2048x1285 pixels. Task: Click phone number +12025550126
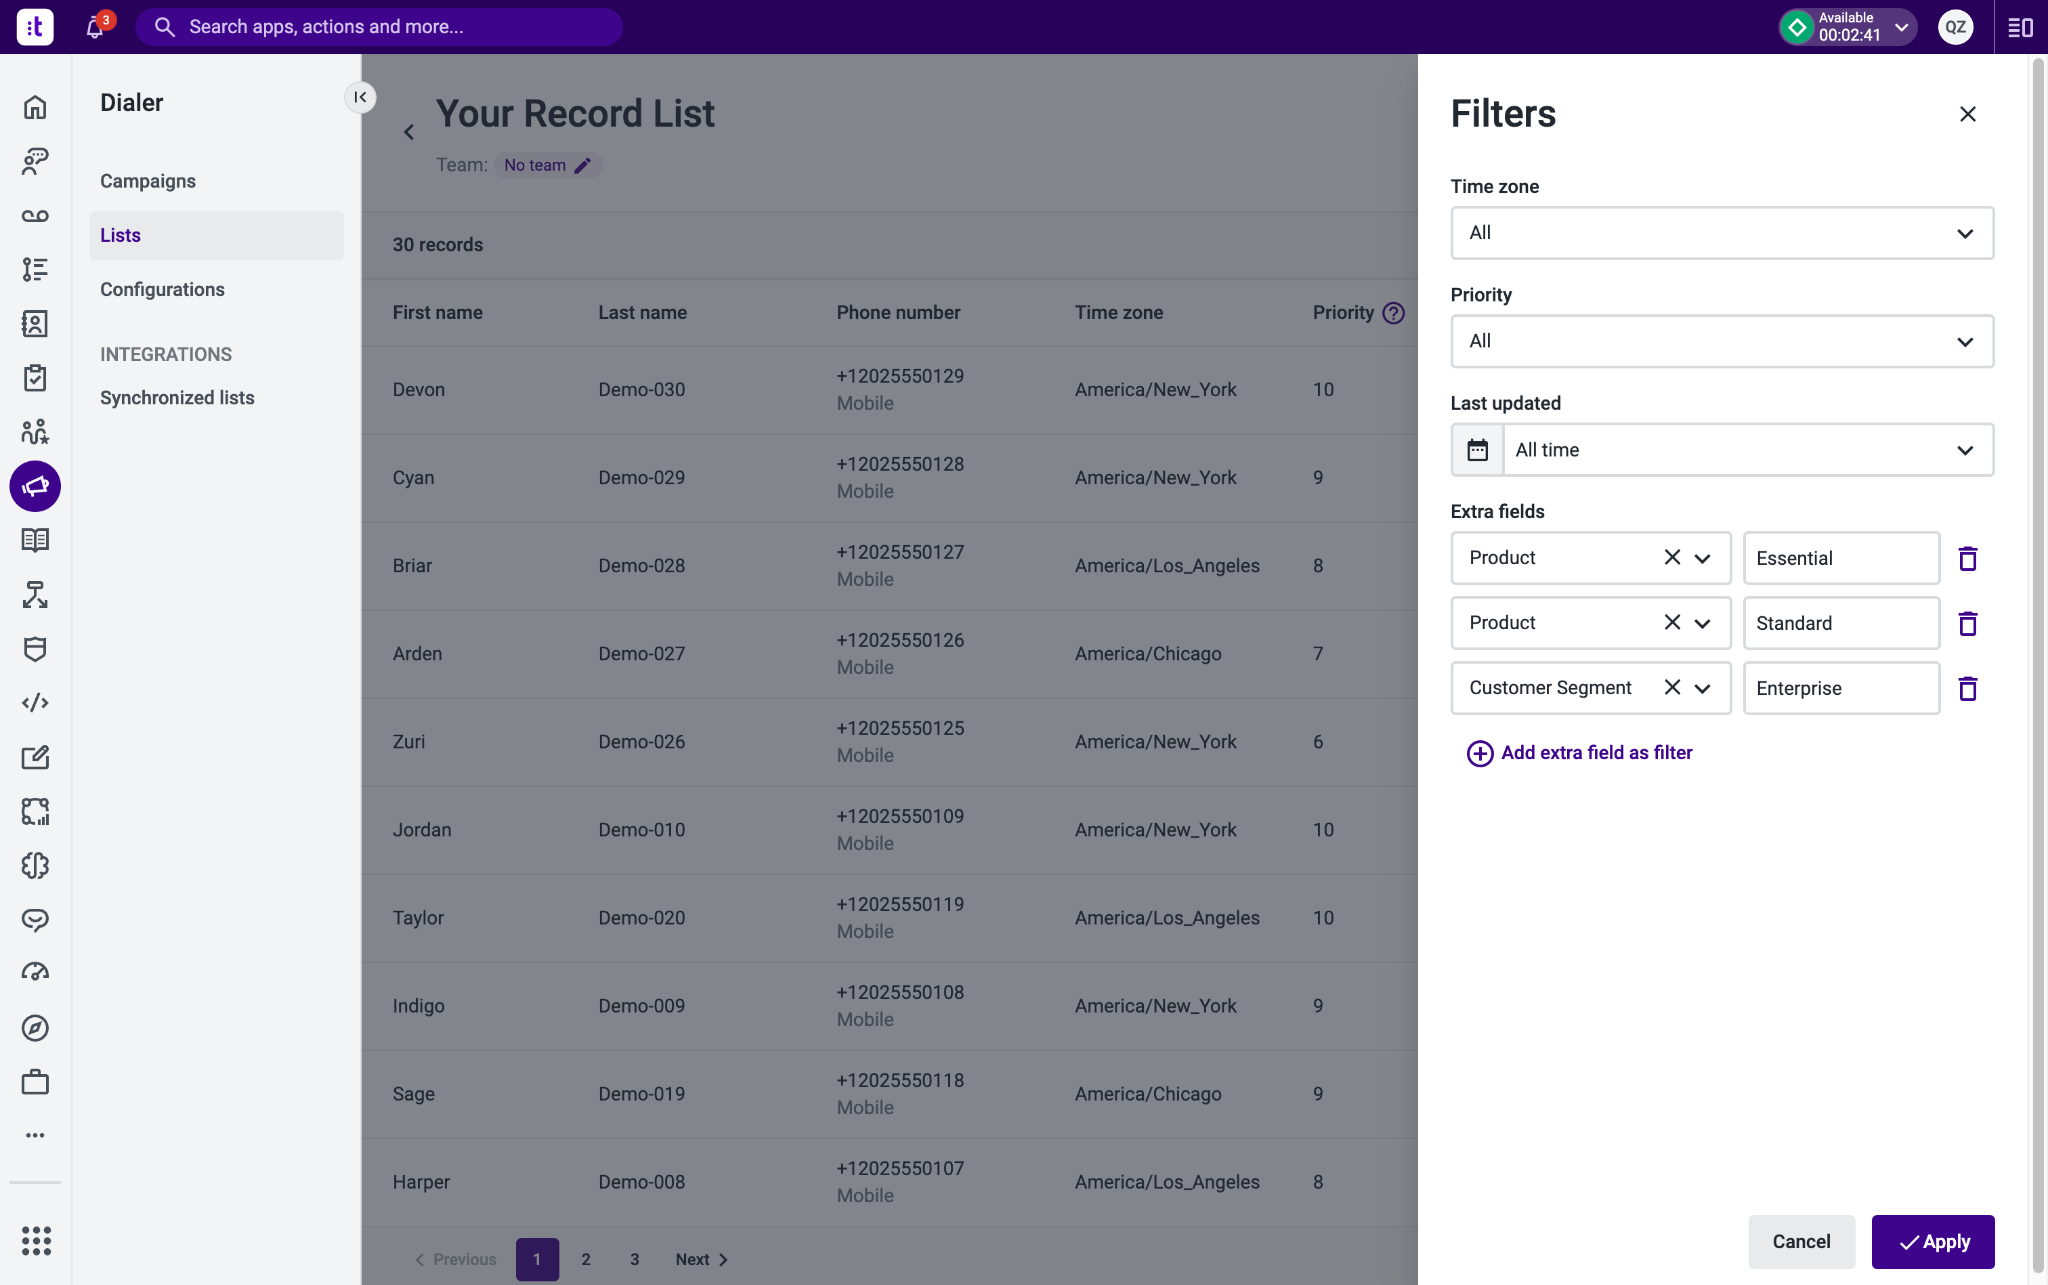[x=900, y=640]
